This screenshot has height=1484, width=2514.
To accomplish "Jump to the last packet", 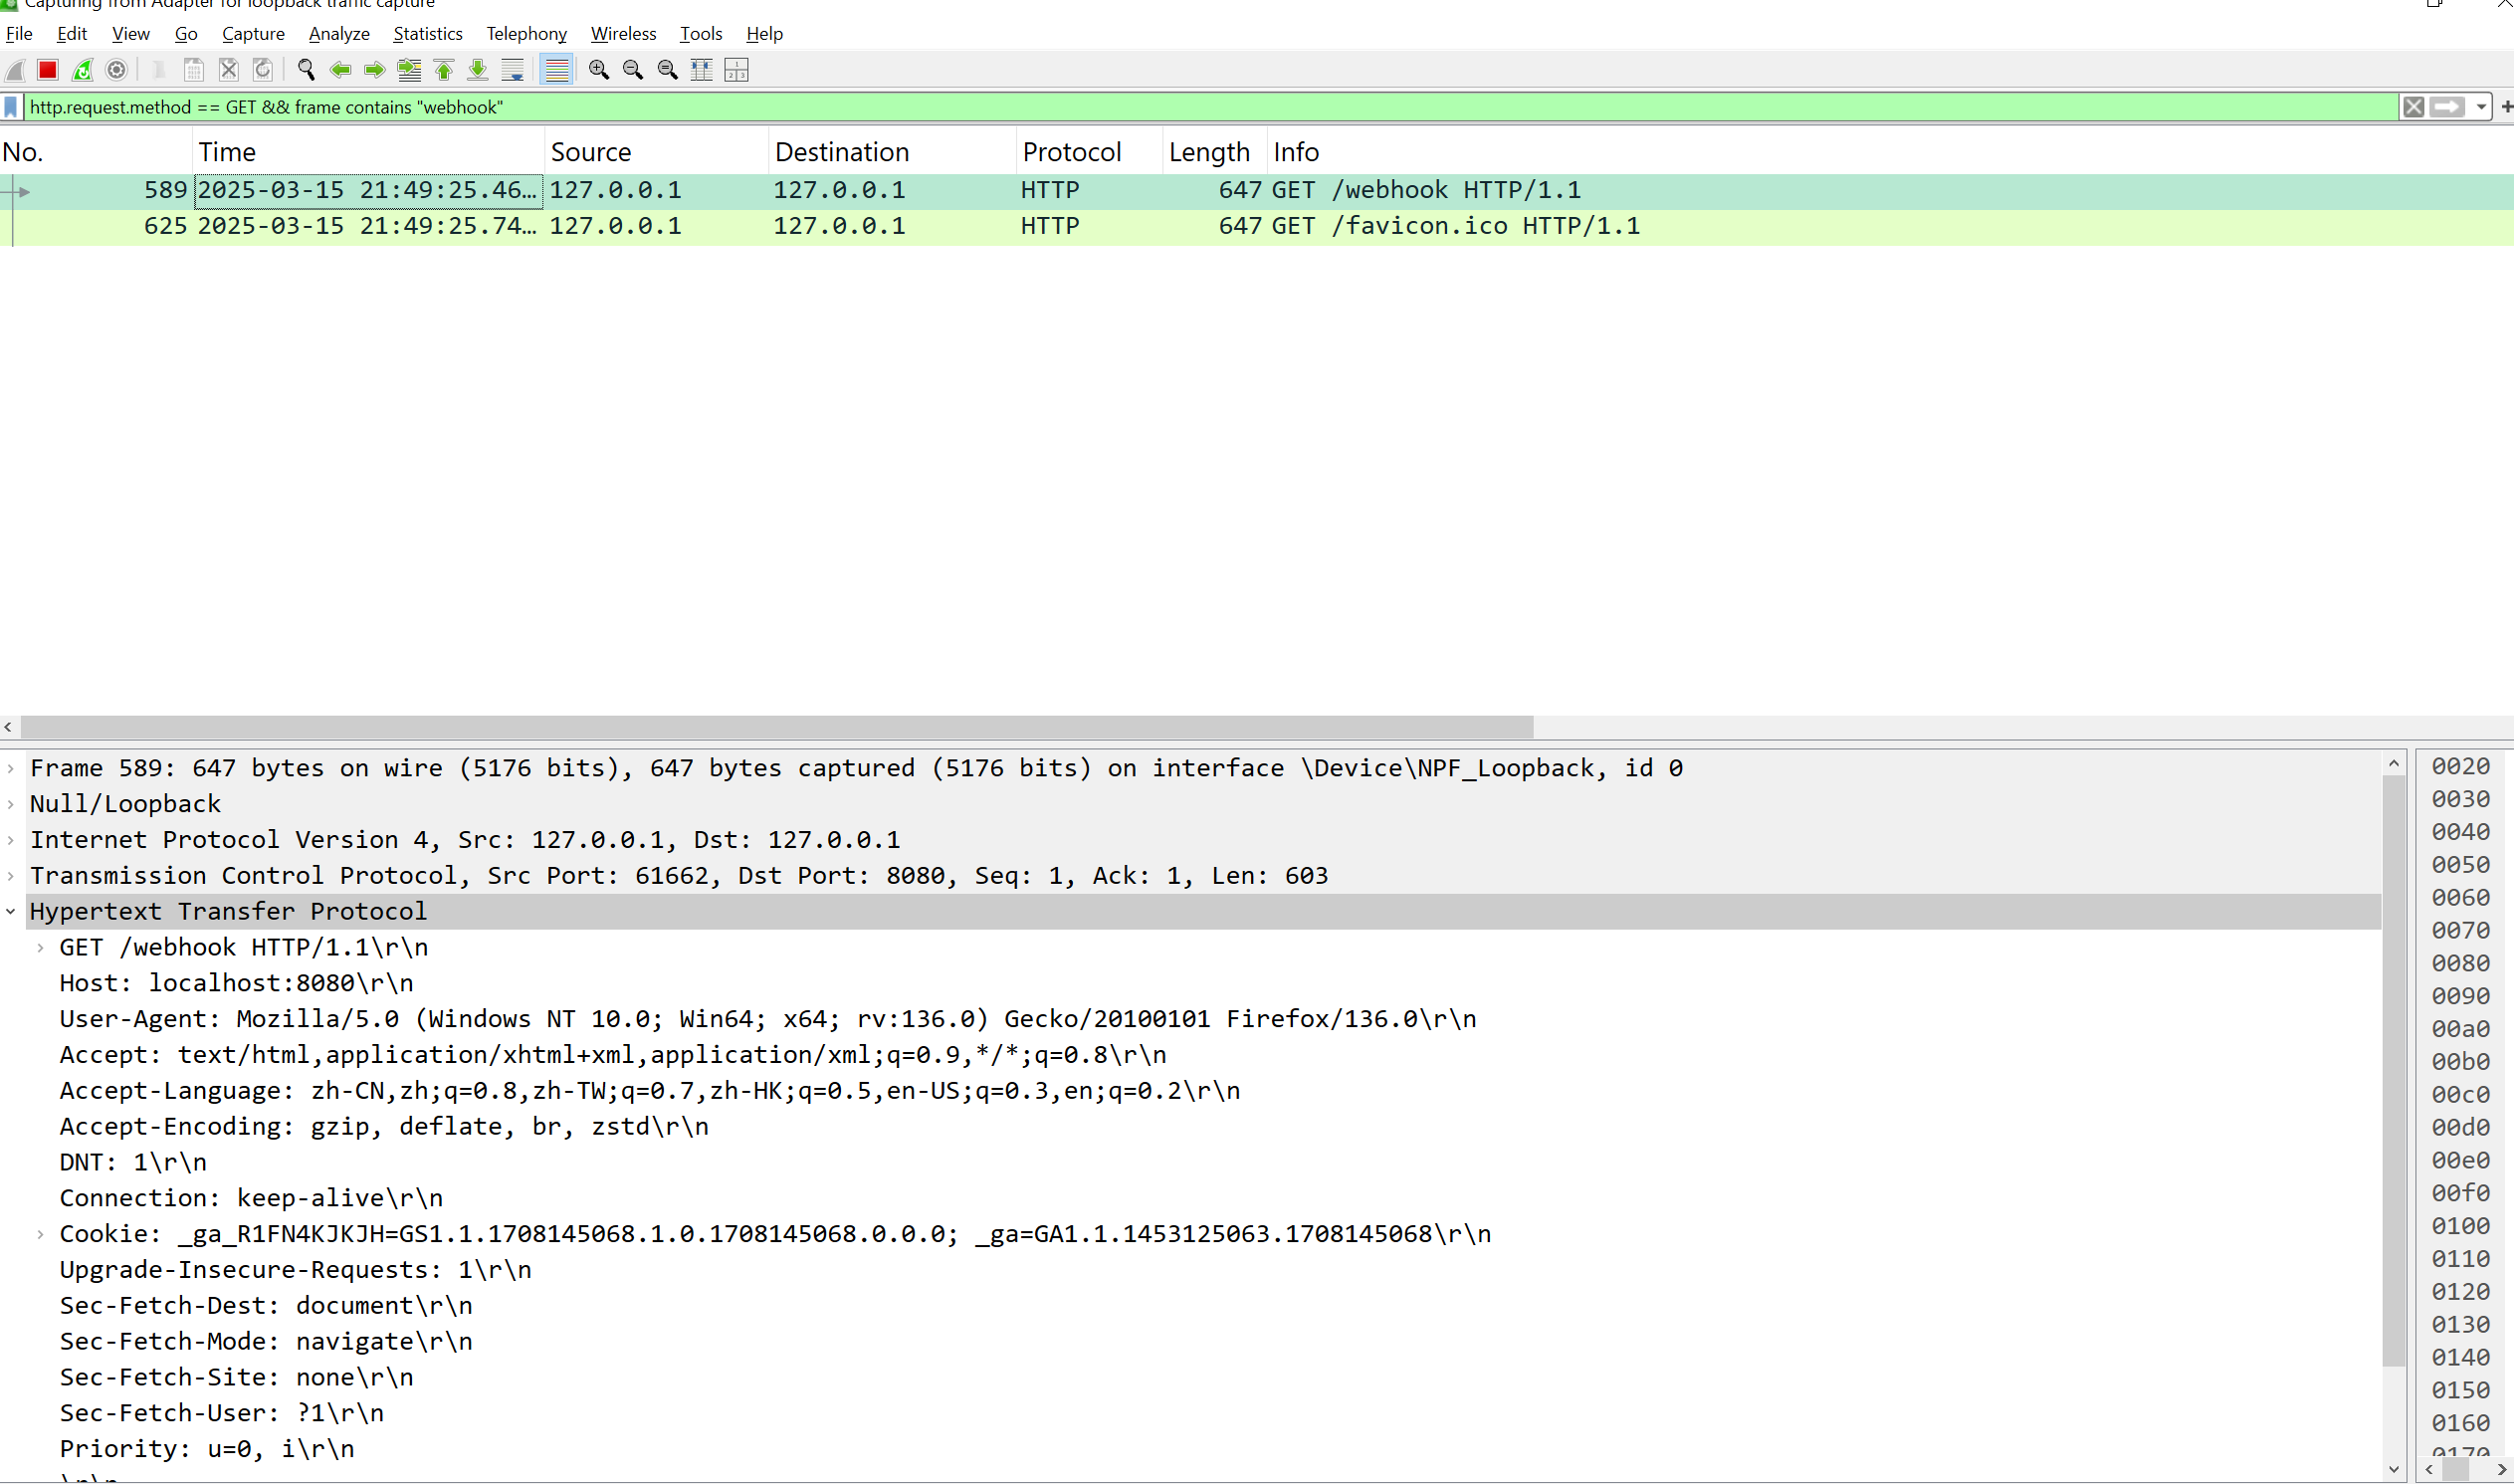I will pos(477,69).
